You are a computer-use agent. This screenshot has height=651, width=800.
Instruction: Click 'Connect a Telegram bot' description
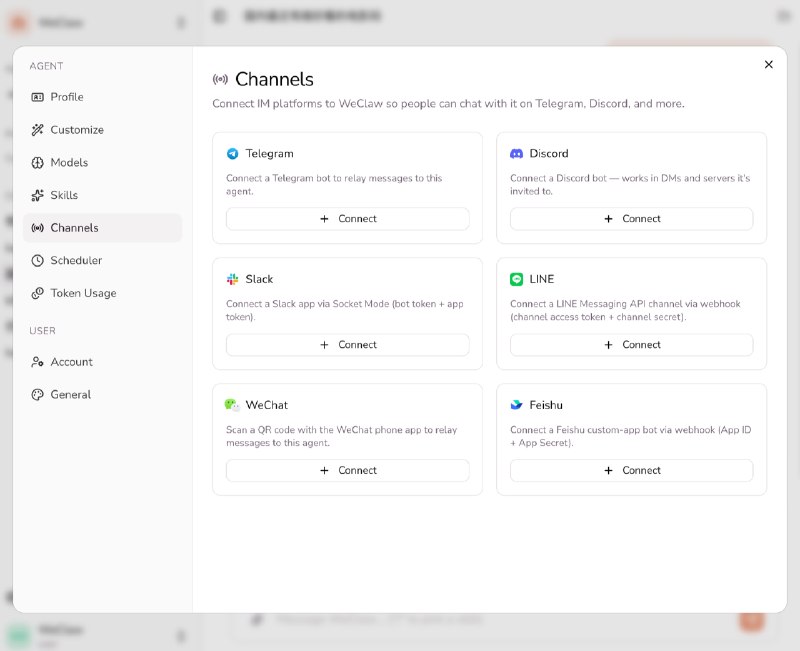(334, 185)
